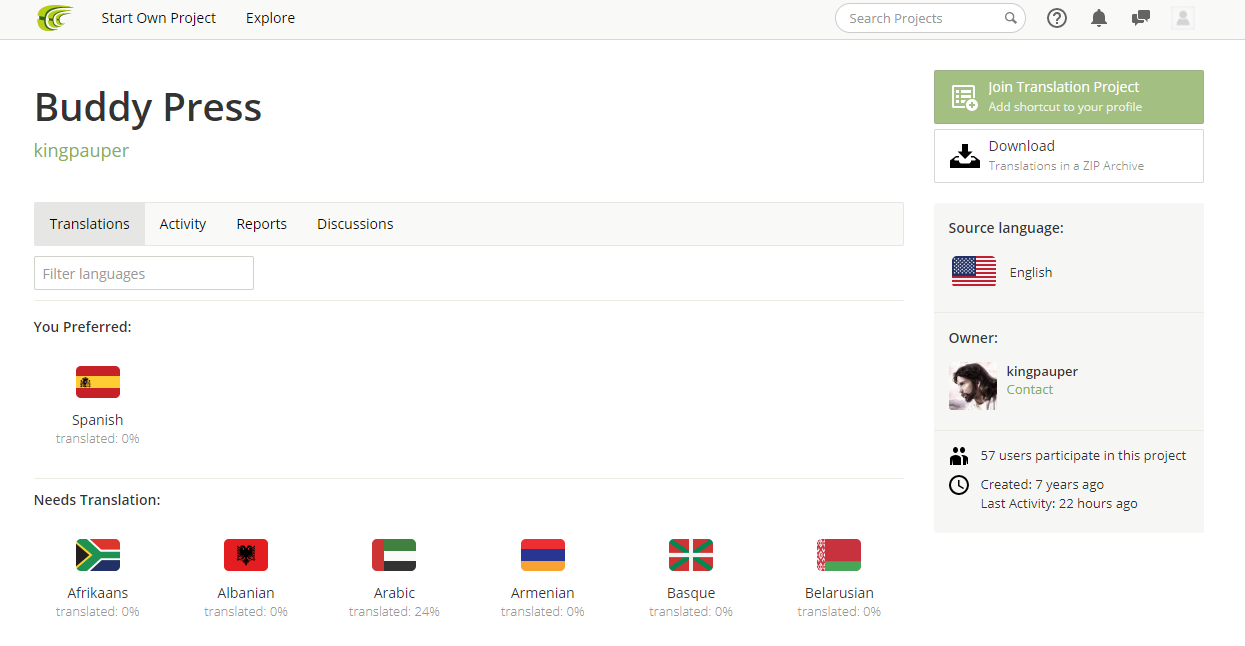
Task: Click the Buddy Press project title
Action: pos(148,107)
